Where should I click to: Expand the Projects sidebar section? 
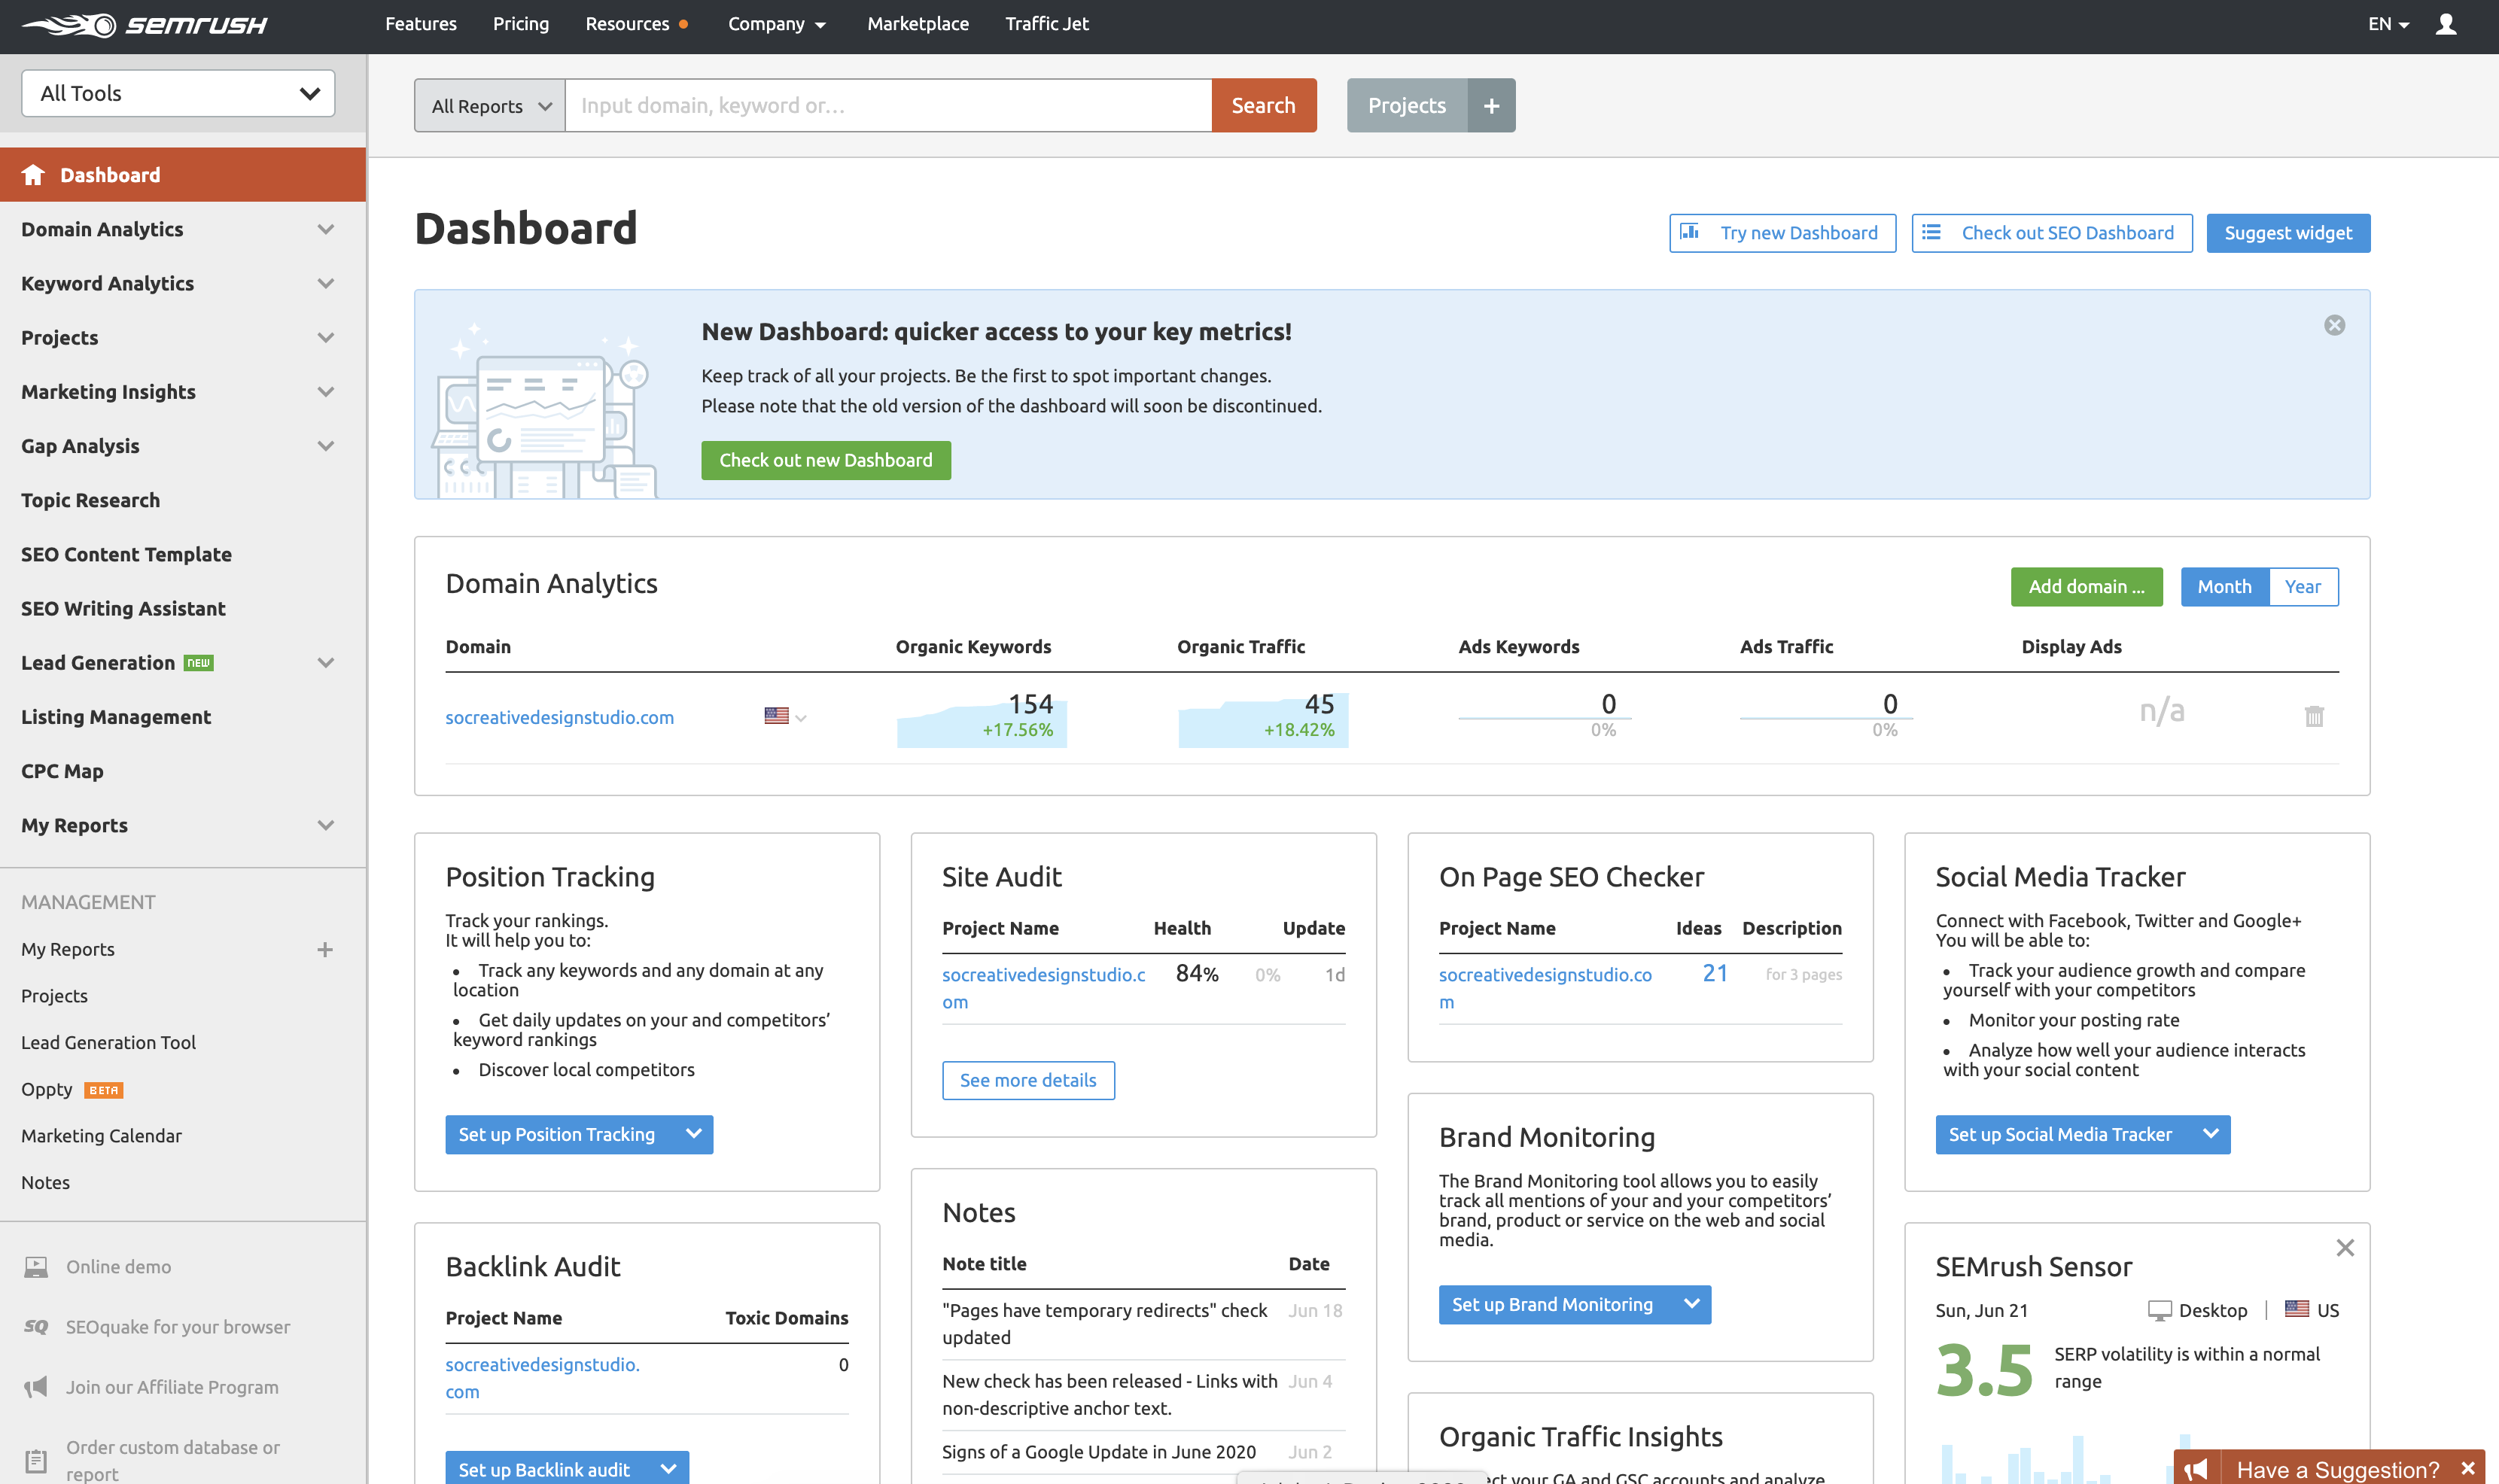point(325,337)
